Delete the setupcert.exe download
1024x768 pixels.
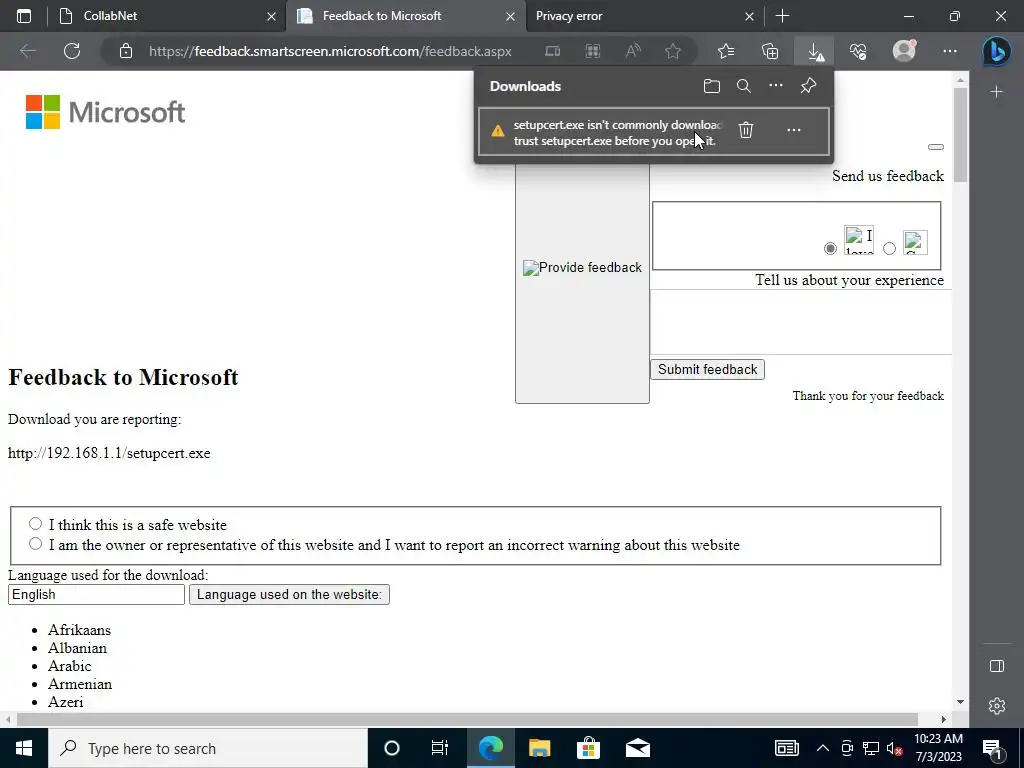pos(746,130)
